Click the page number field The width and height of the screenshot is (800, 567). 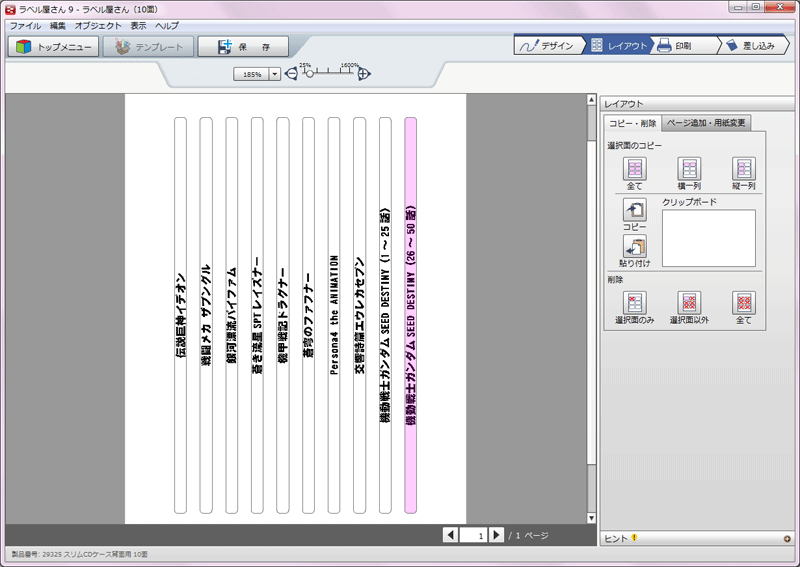(x=473, y=535)
